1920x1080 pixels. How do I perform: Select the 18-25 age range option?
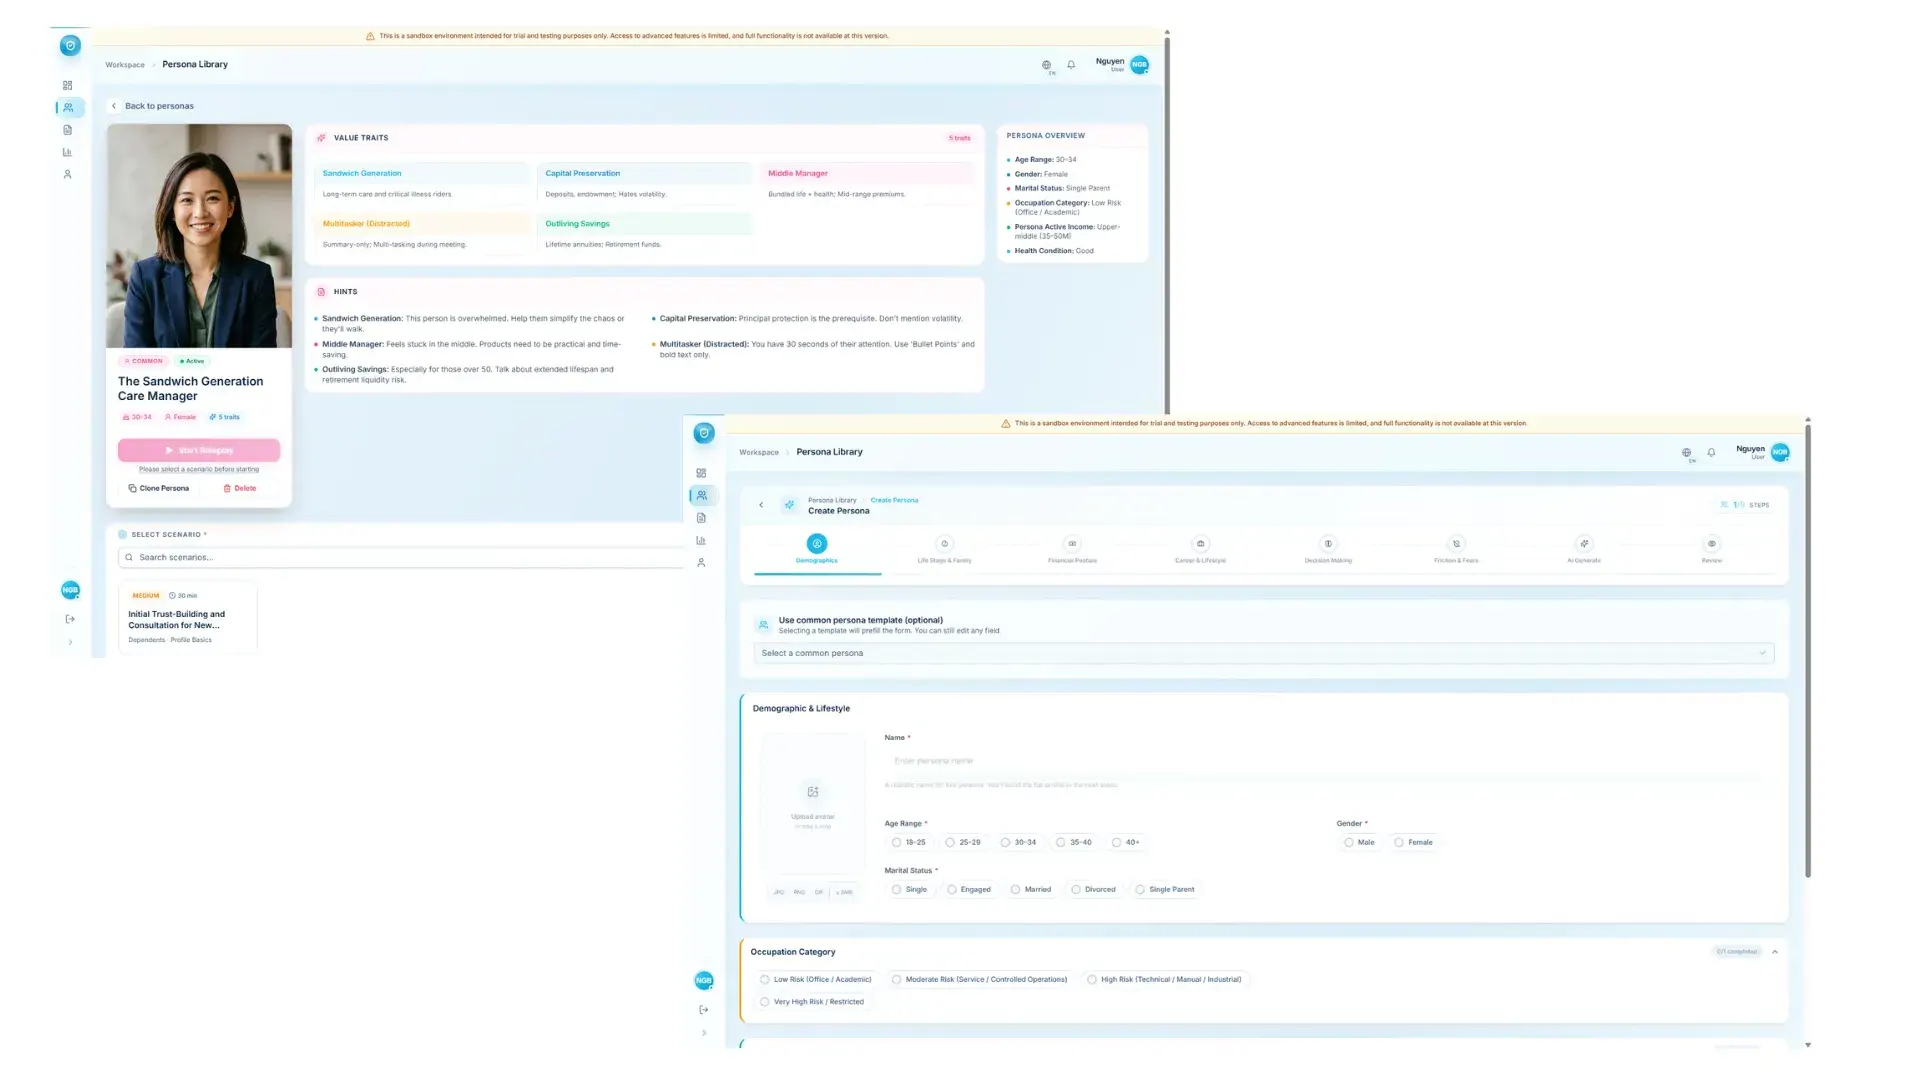pos(909,843)
